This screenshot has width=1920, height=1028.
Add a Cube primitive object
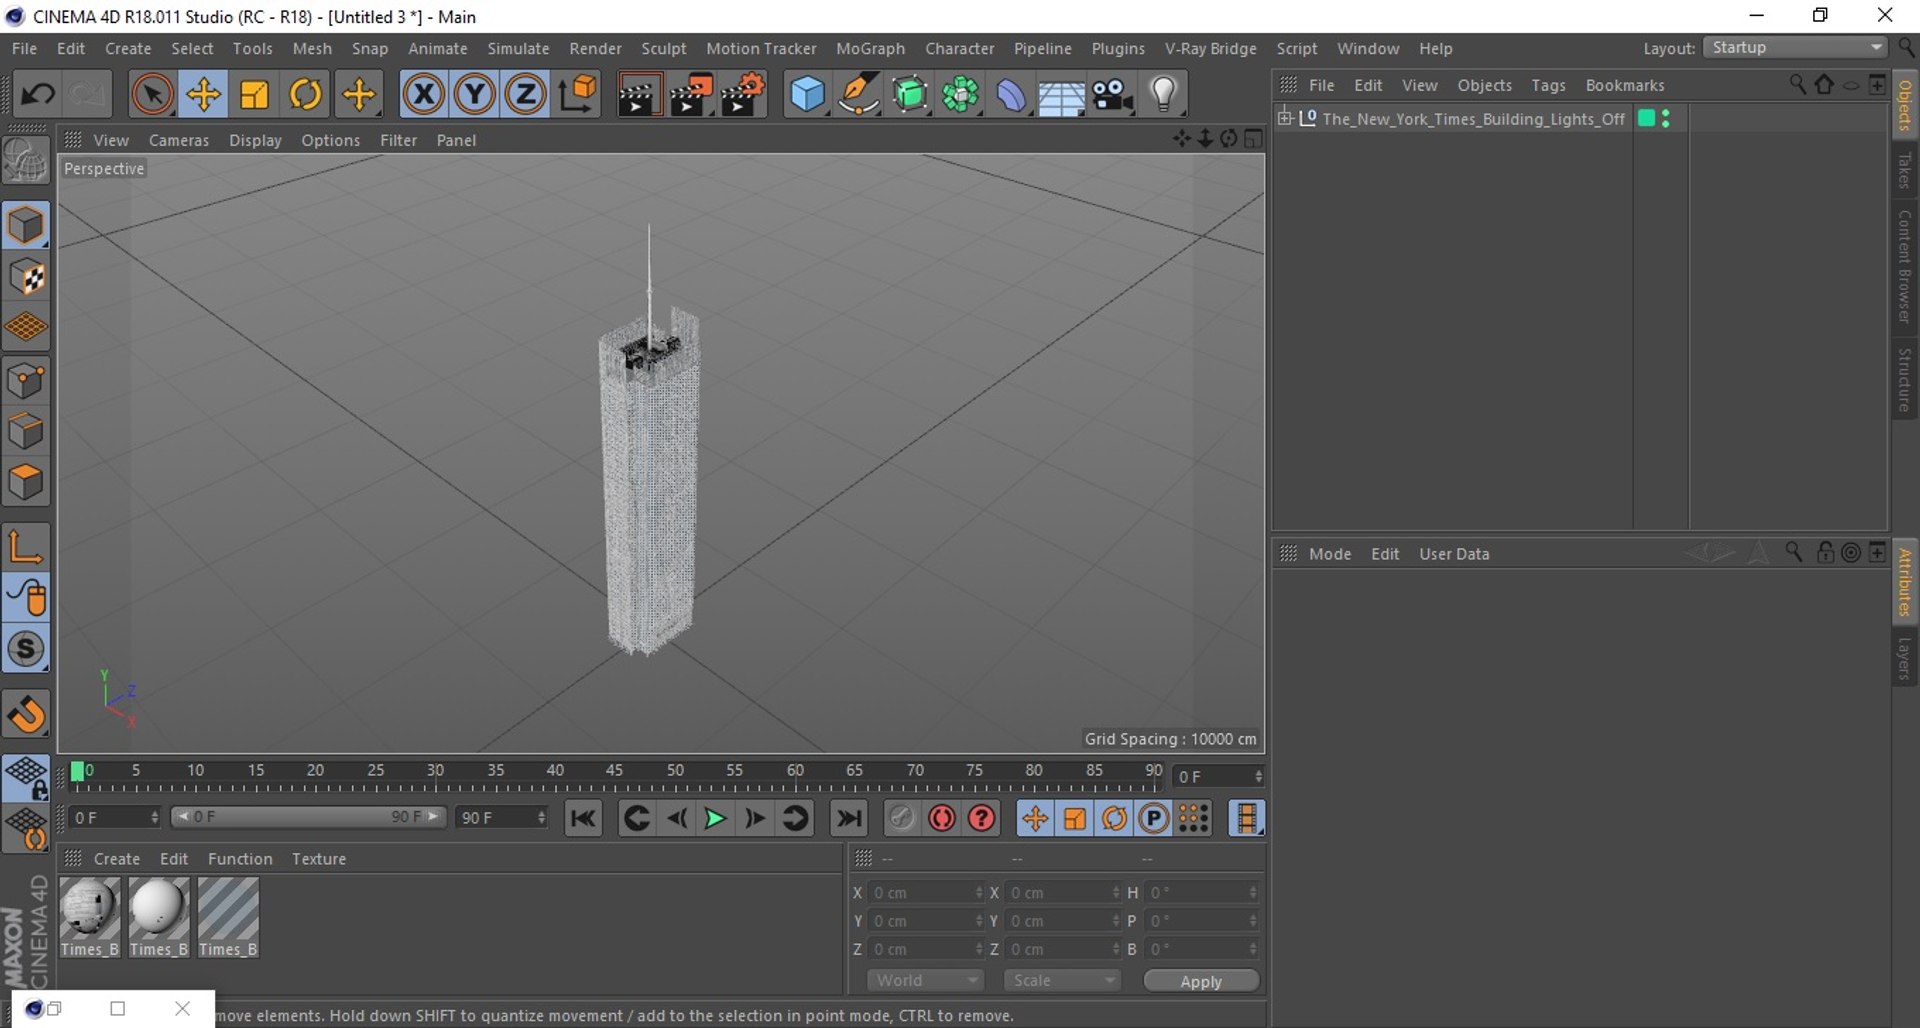coord(807,95)
